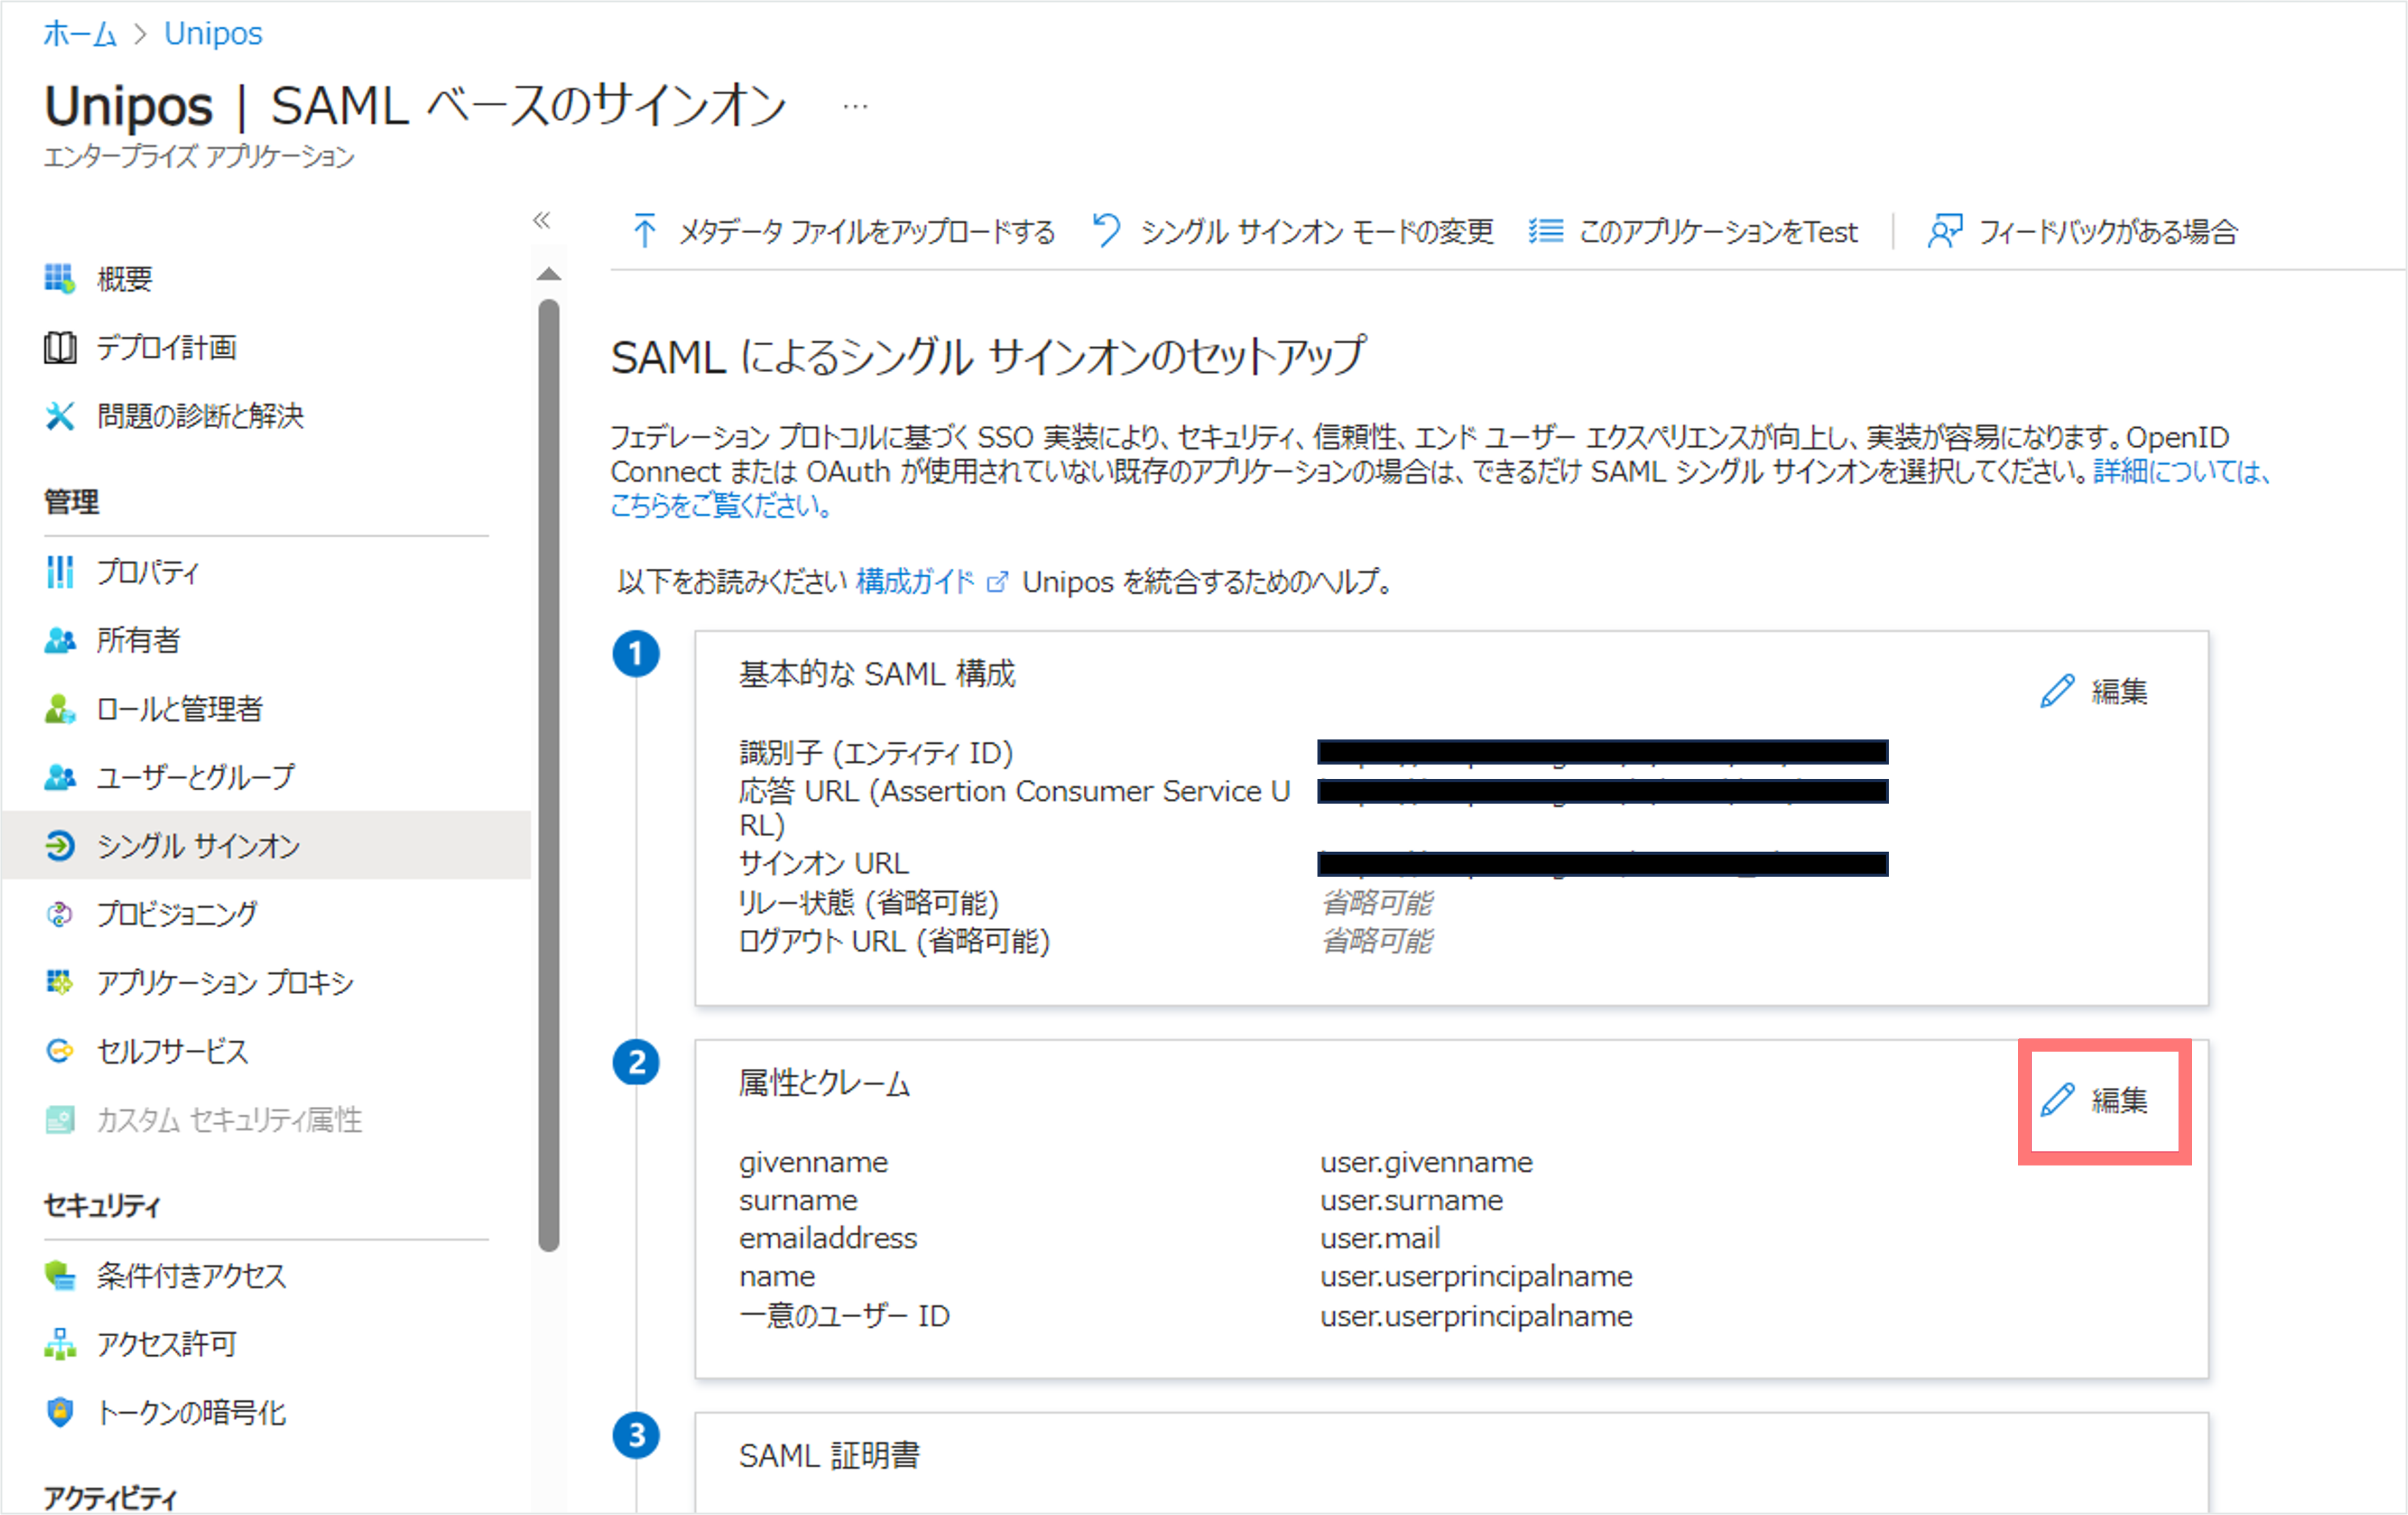Click the sidebar scrollbar up arrow
The image size is (2408, 1515).
point(548,274)
